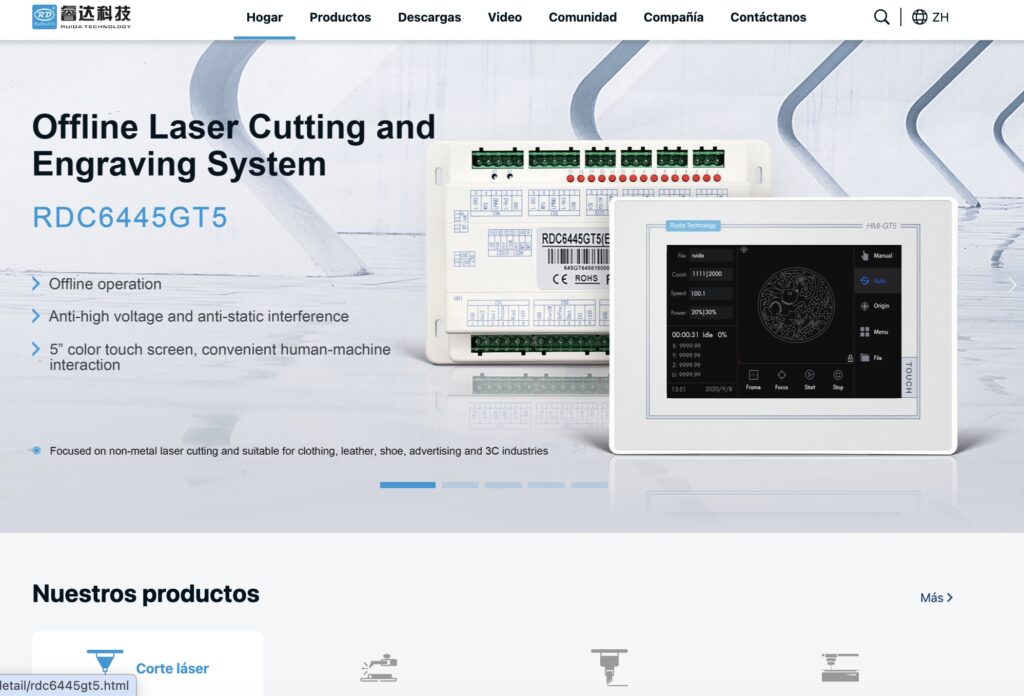Click the touch screen panel product image

coord(783,326)
